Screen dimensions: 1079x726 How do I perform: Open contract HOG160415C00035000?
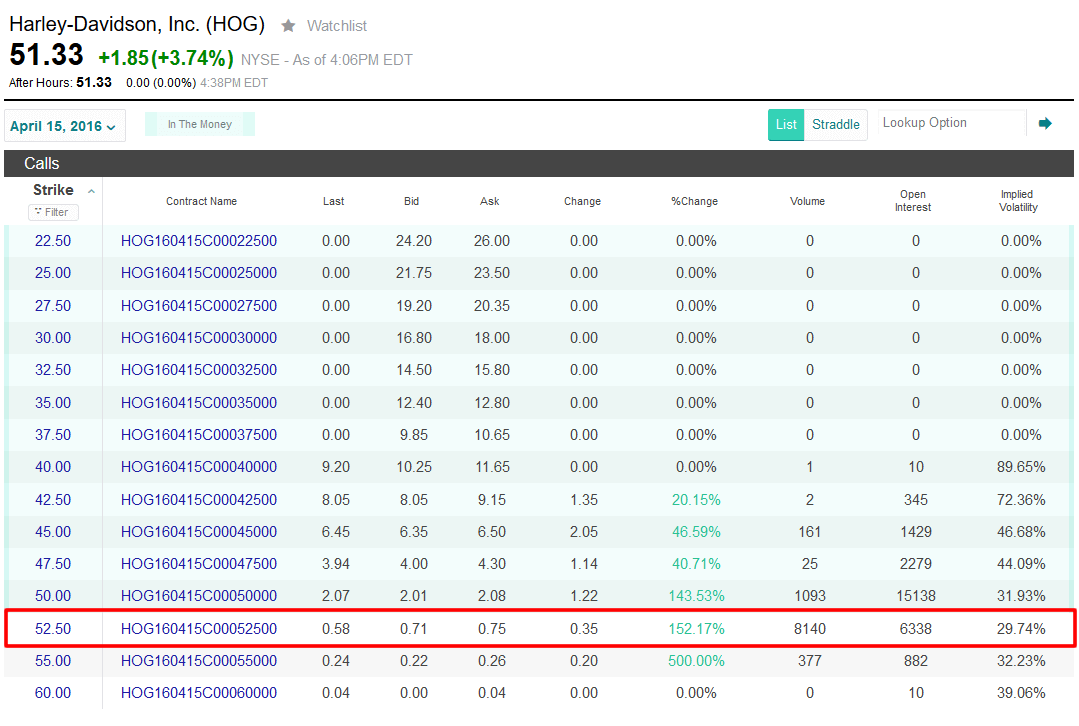199,403
